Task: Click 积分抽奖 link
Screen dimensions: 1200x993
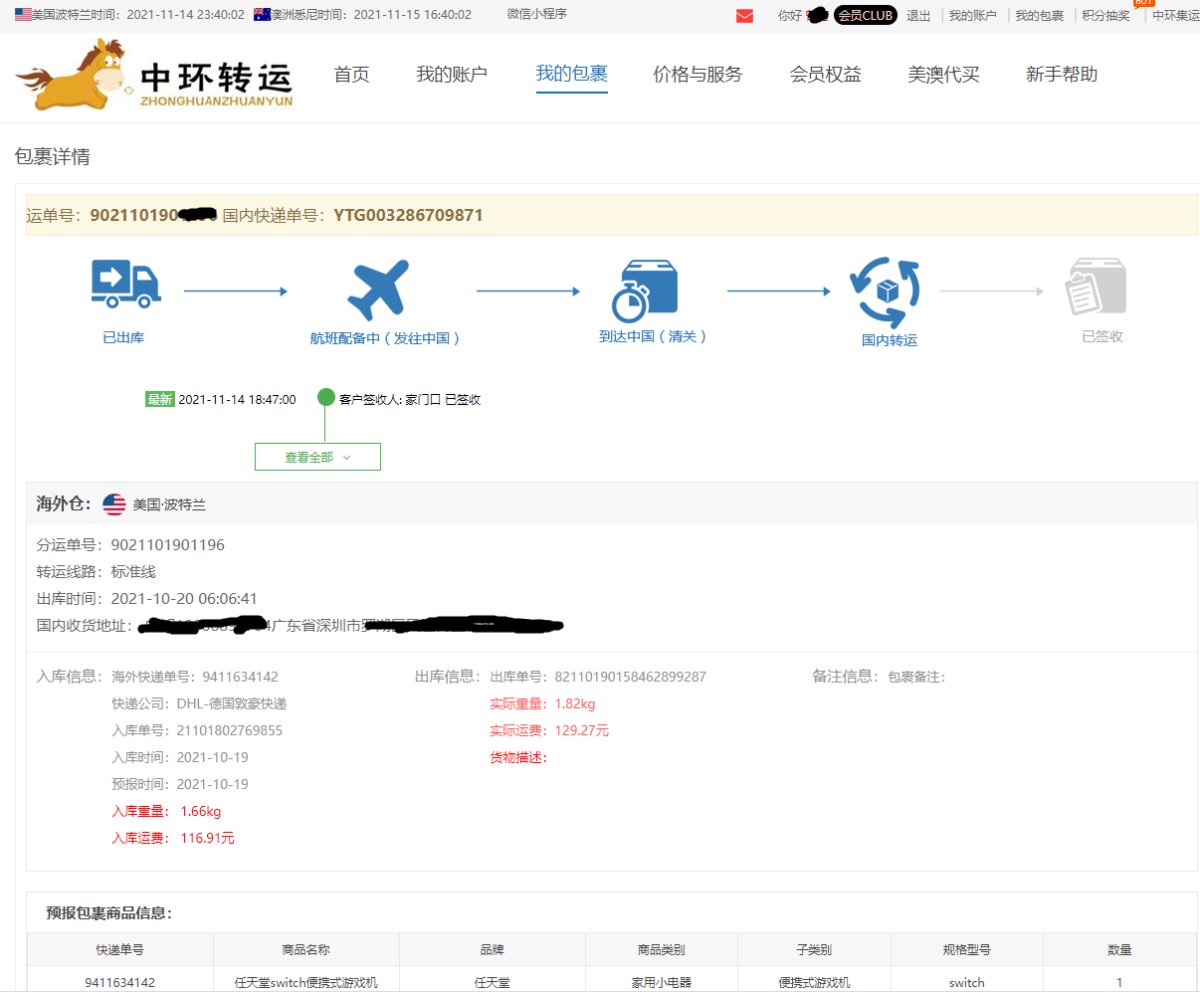Action: (1106, 15)
